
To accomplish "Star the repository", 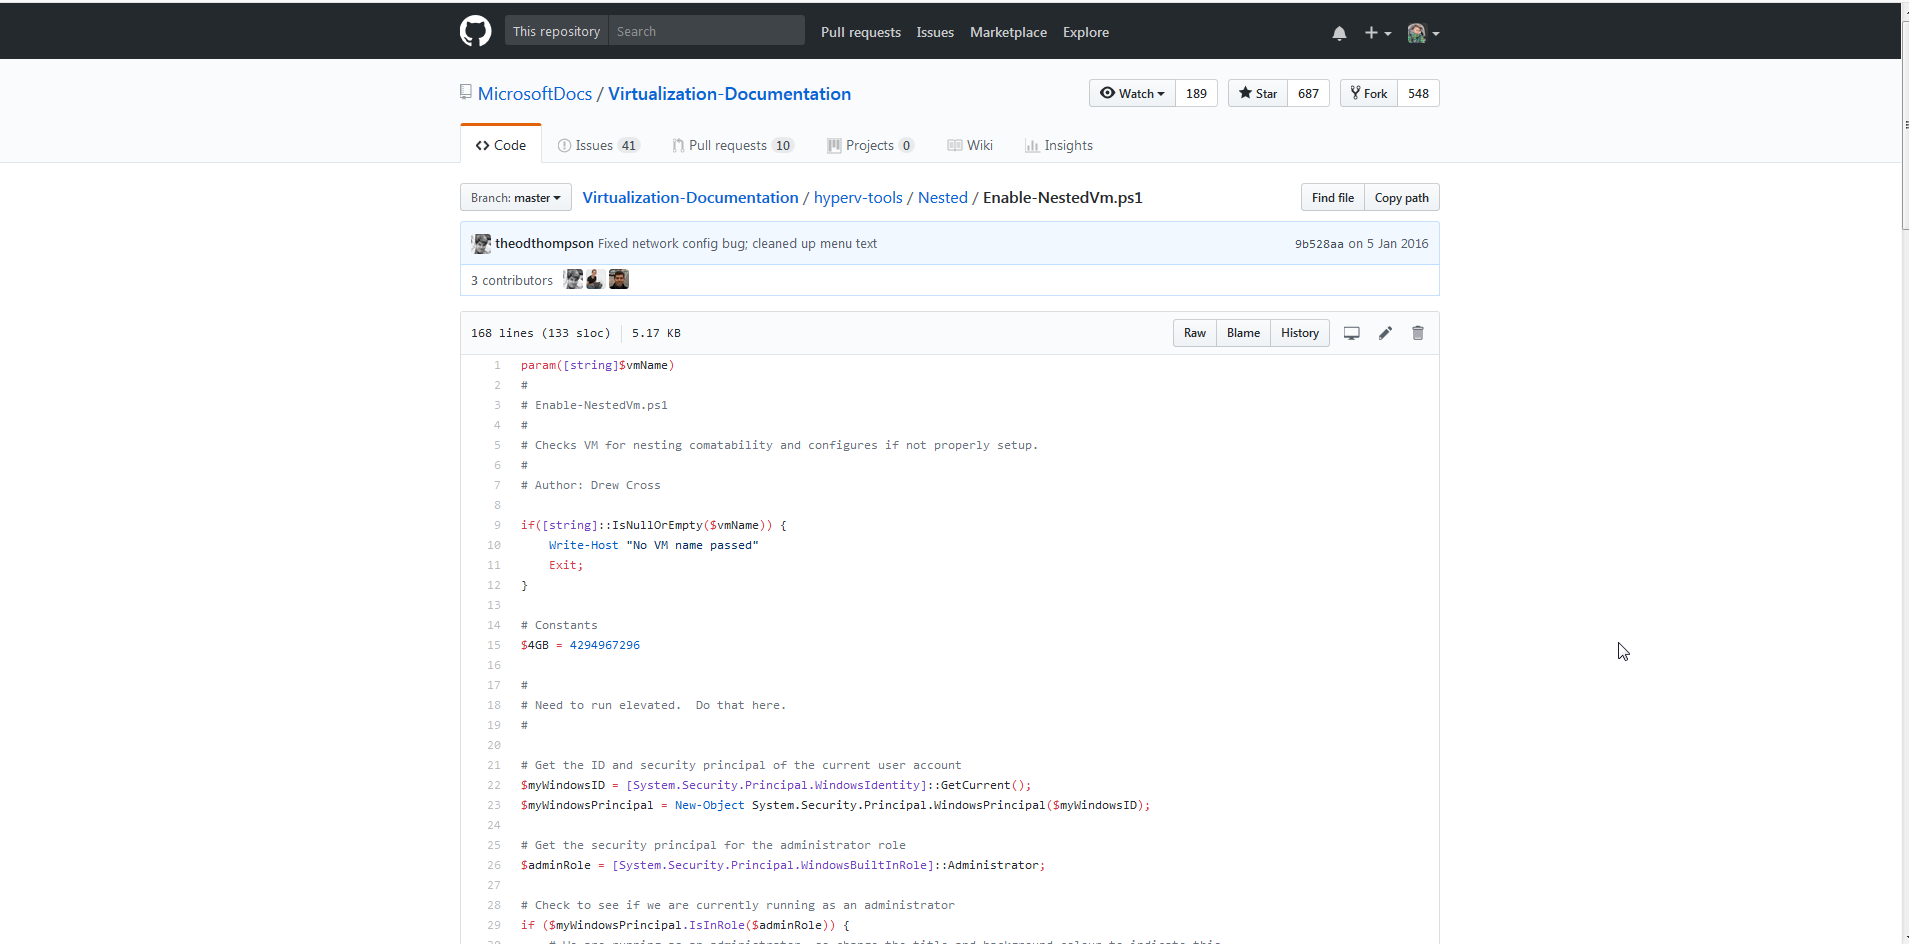I will click(1257, 93).
